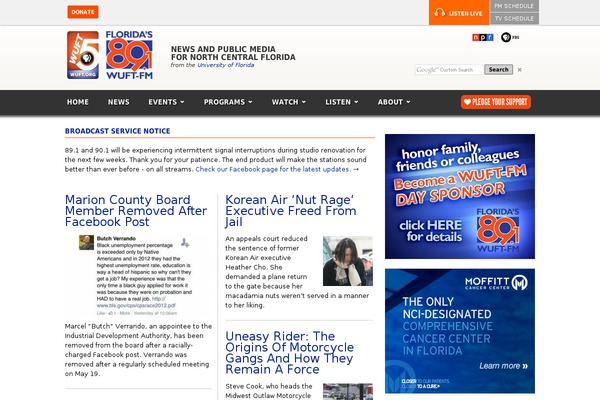Viewport: 600px width, 400px height.
Task: Click the Broadcast Service Notice heading
Action: pyautogui.click(x=117, y=131)
